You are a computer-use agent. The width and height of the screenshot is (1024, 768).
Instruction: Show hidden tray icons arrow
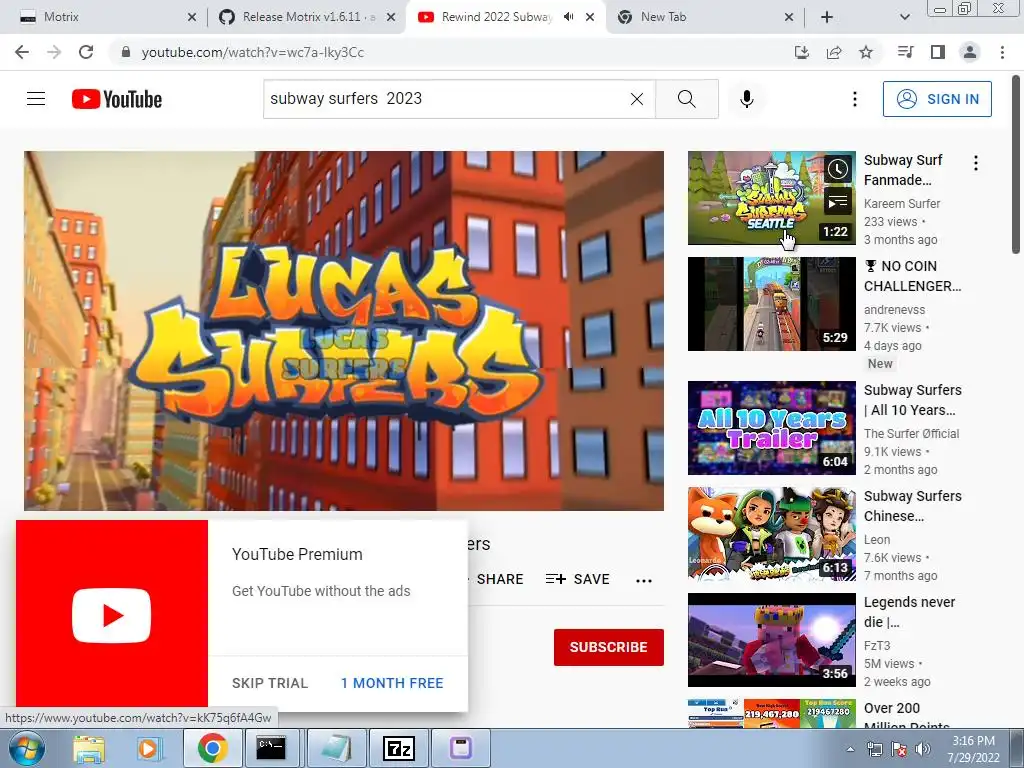point(850,749)
